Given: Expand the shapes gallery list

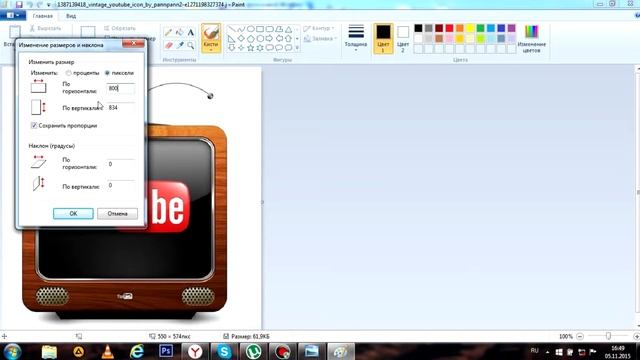Looking at the screenshot, I should pyautogui.click(x=297, y=48).
